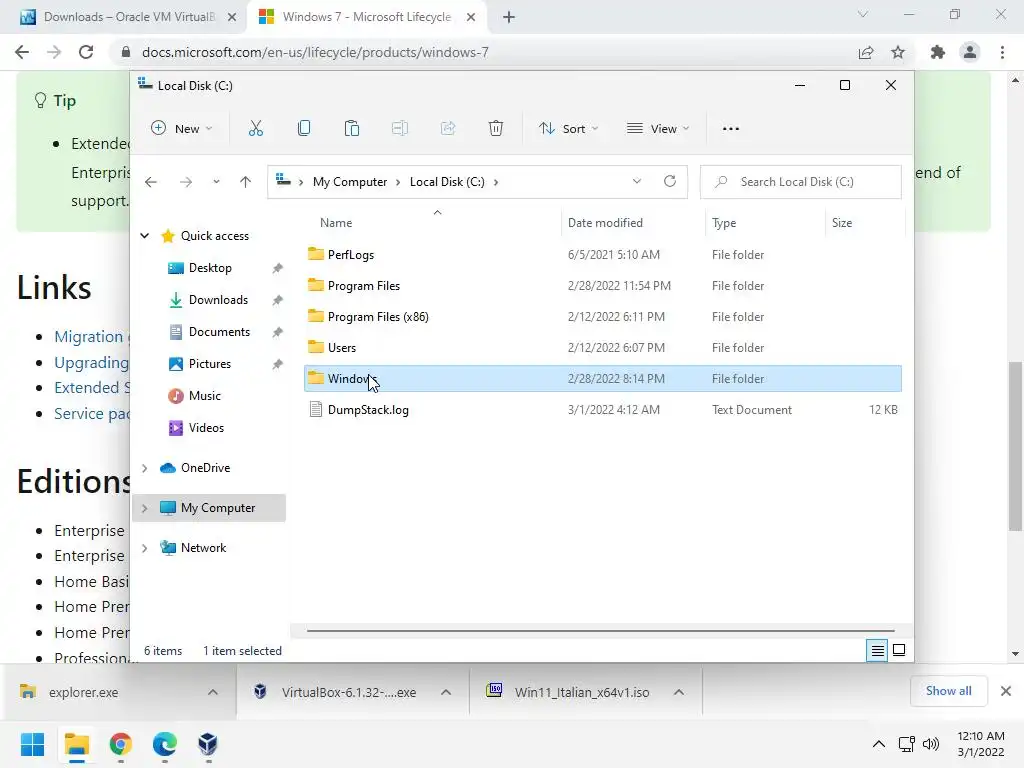Expand address bar history dropdown
Screen dimensions: 1024x768
637,182
